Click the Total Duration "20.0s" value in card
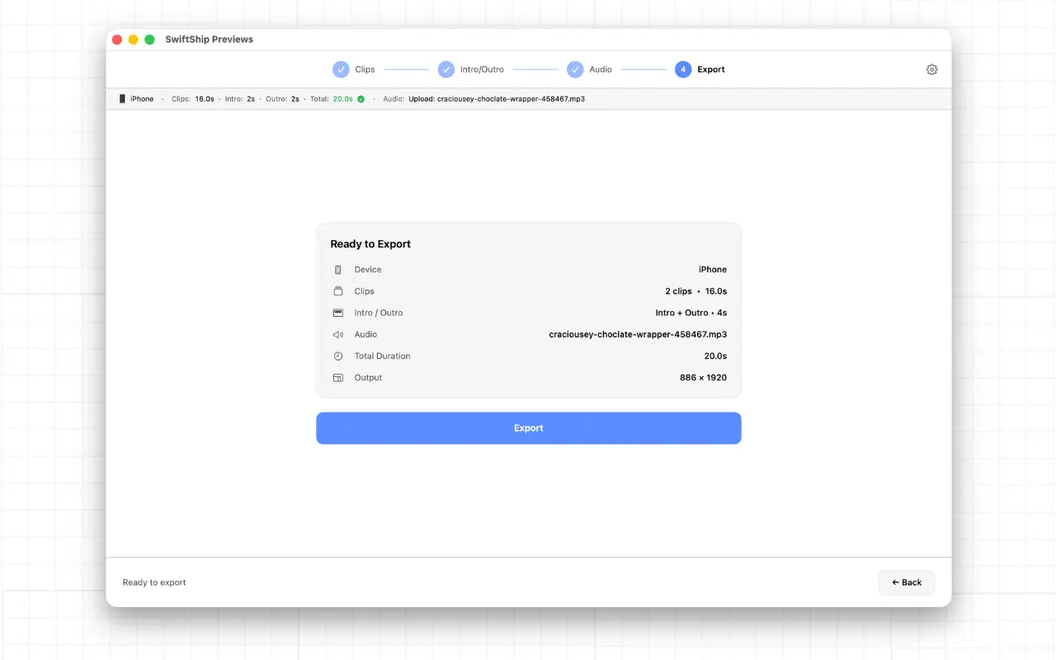The image size is (1056, 660). 715,356
